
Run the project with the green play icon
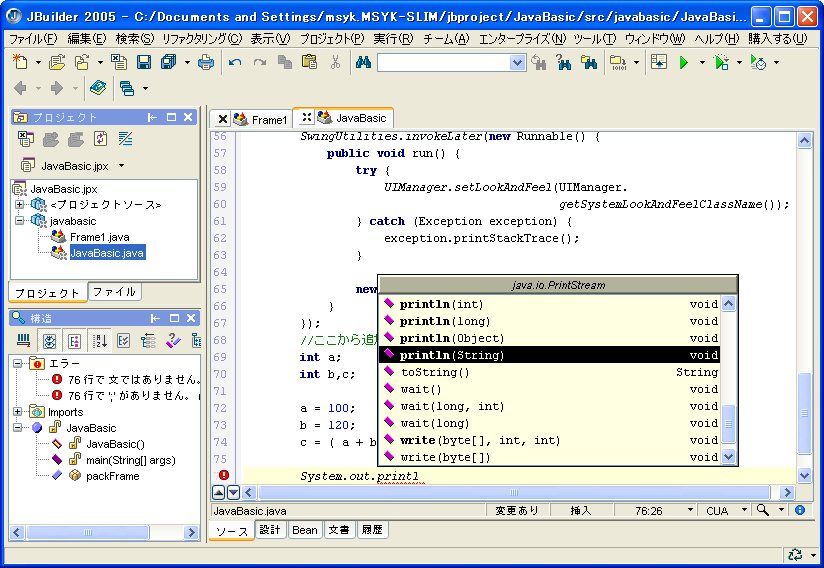coord(684,62)
